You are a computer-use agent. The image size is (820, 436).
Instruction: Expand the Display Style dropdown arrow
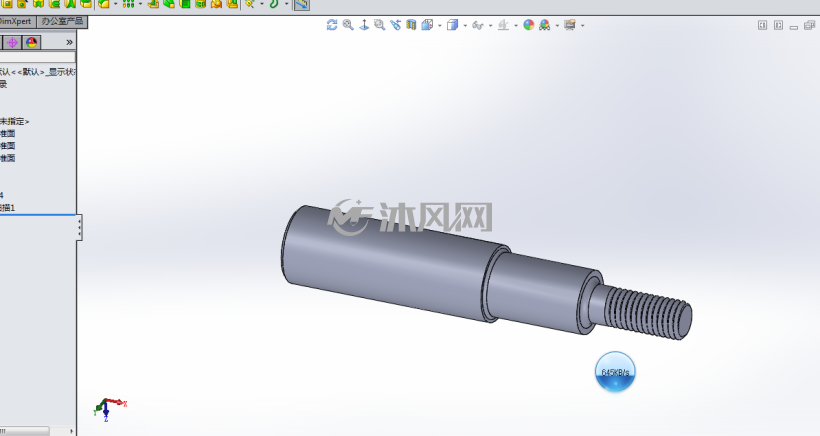point(465,25)
